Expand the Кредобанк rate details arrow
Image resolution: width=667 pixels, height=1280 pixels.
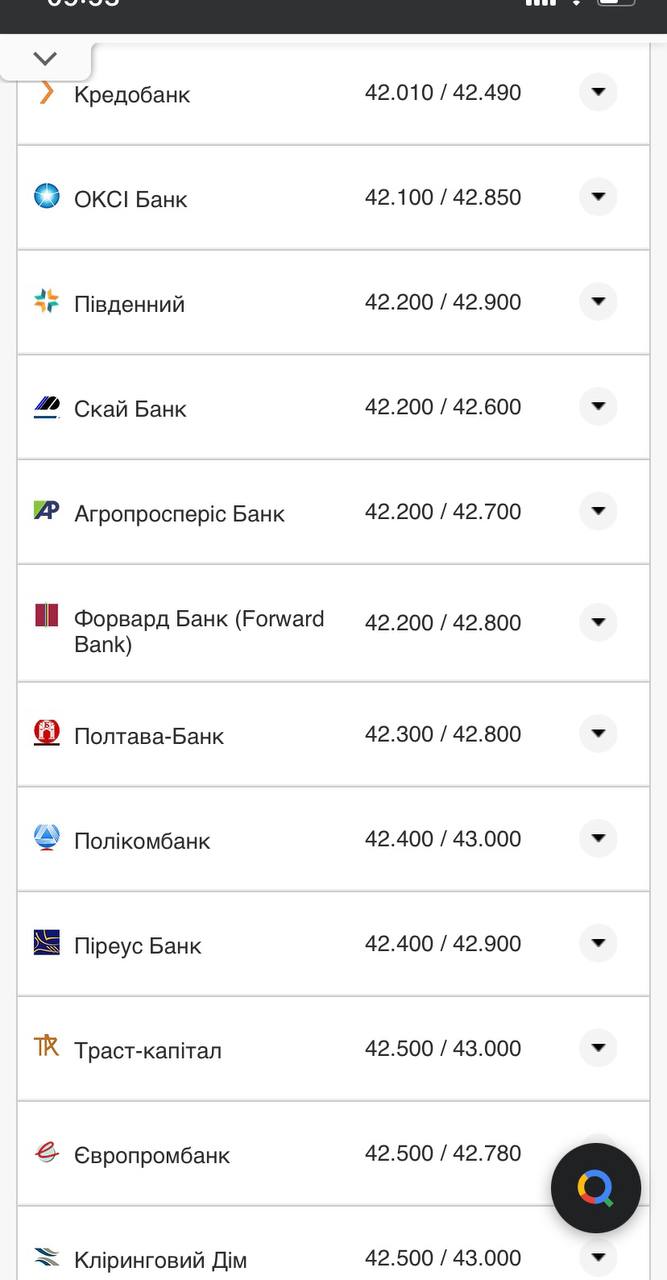(x=598, y=92)
